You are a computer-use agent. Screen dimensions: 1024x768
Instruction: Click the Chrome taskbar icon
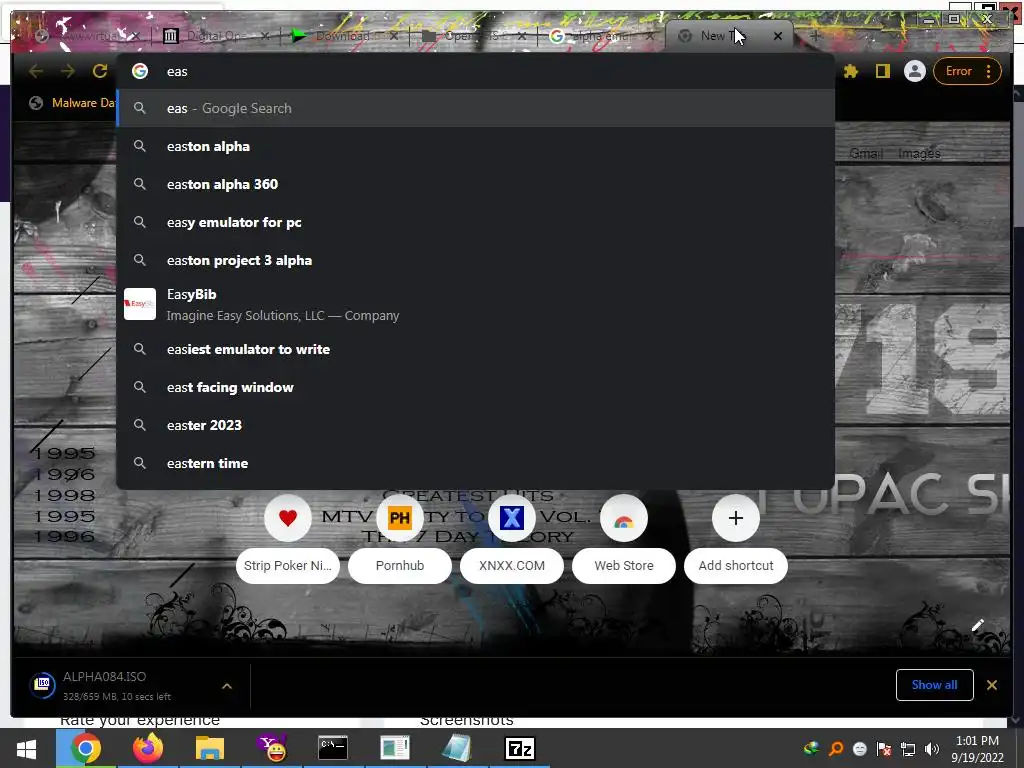tap(86, 748)
